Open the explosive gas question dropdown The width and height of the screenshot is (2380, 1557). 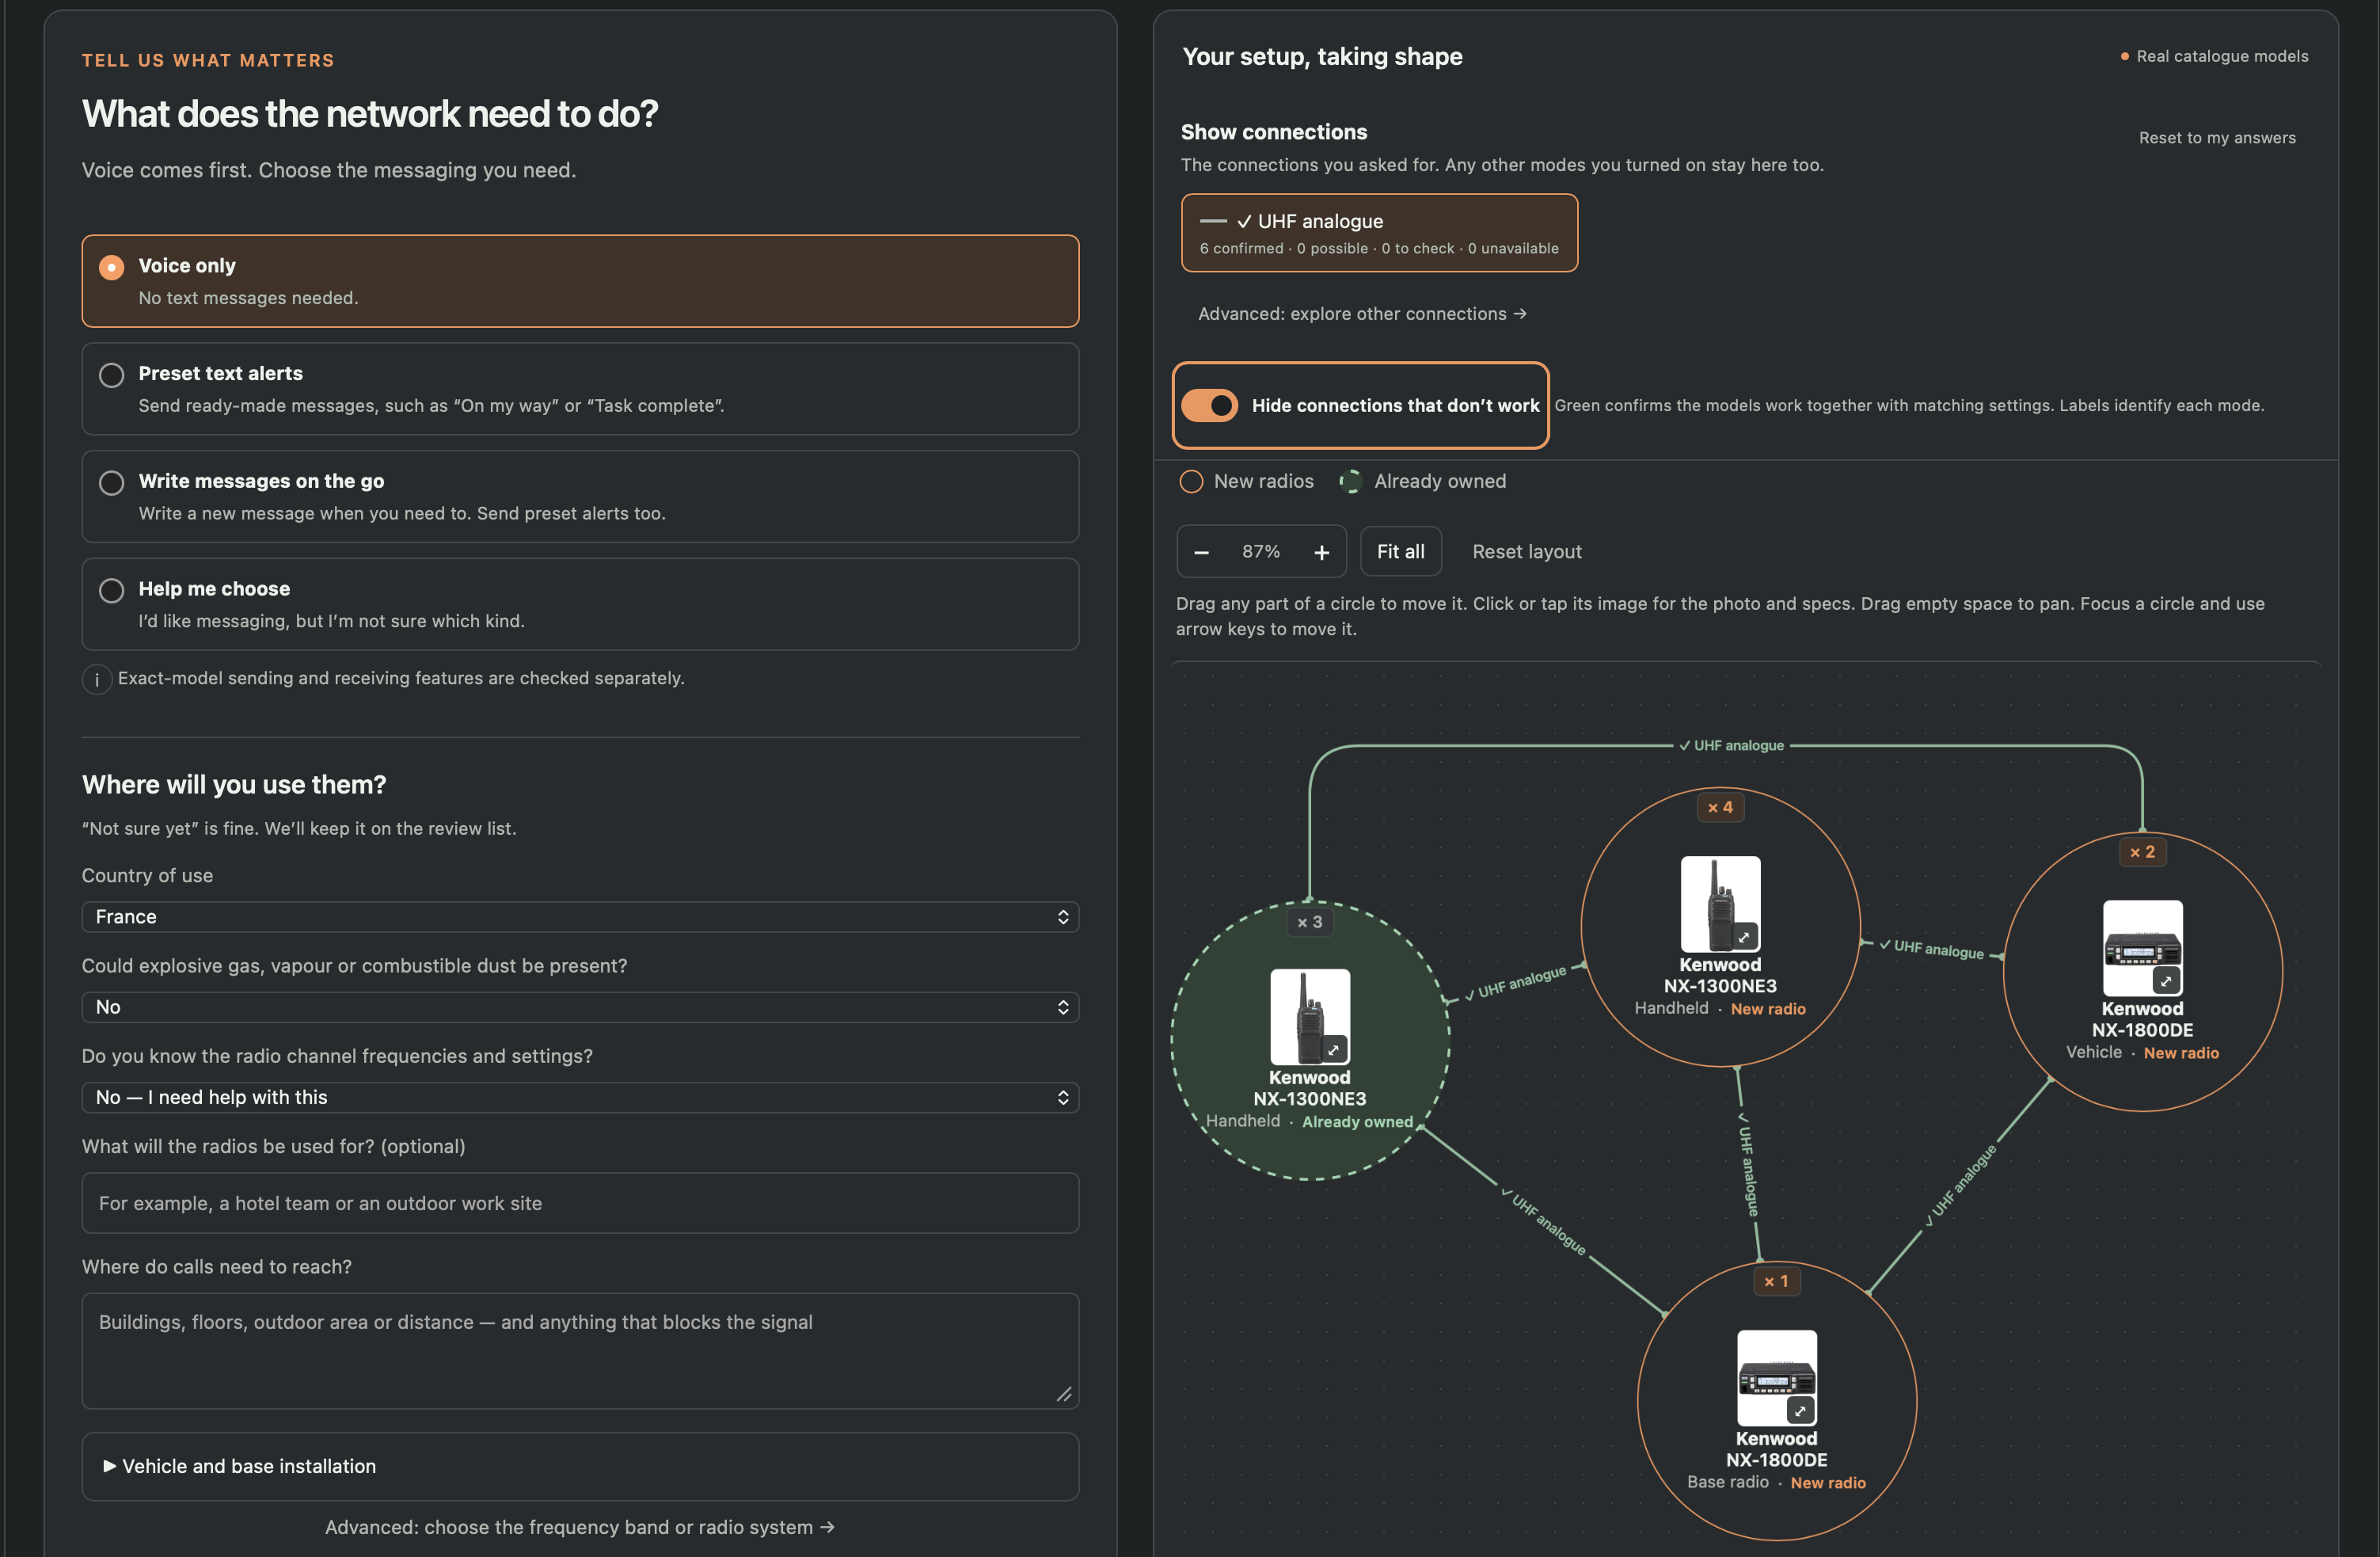(x=580, y=1007)
